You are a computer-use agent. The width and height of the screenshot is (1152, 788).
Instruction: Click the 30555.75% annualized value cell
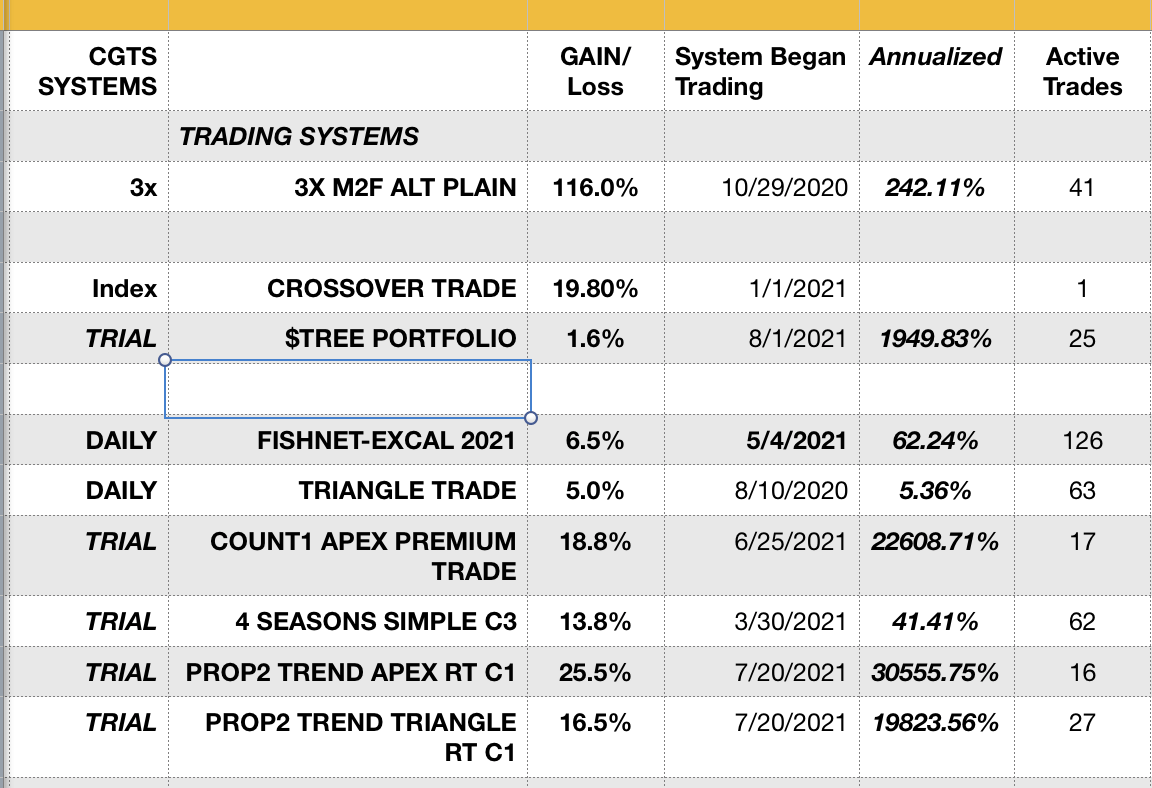935,673
